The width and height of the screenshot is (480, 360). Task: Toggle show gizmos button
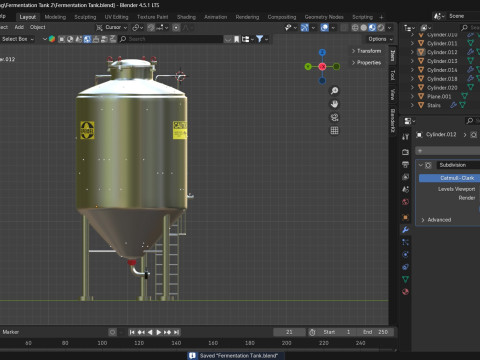pyautogui.click(x=305, y=28)
